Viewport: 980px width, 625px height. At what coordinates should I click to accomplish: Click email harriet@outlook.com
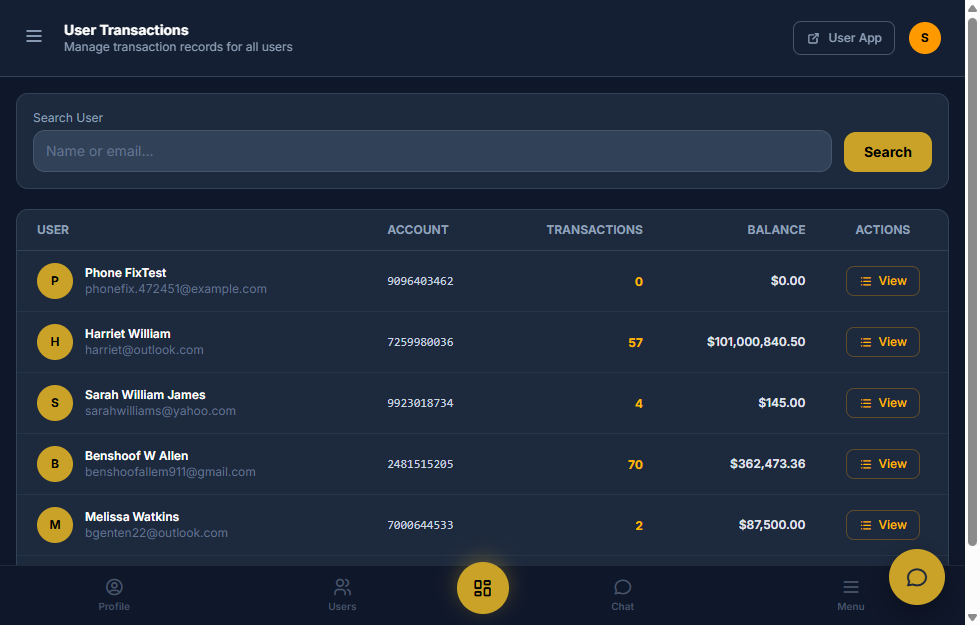coord(144,350)
